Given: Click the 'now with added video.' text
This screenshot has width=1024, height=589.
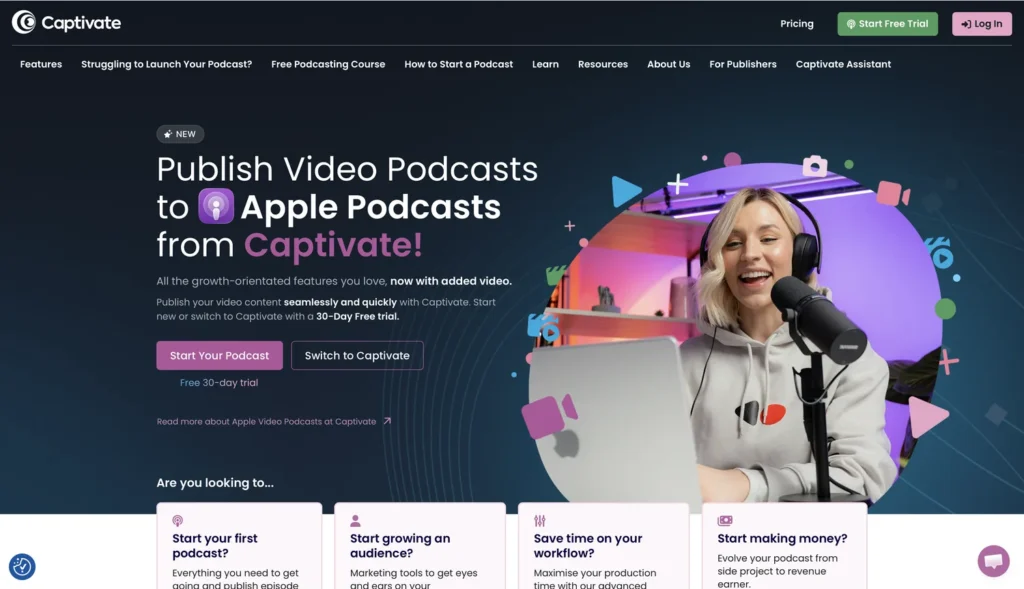Looking at the screenshot, I should click(x=451, y=281).
